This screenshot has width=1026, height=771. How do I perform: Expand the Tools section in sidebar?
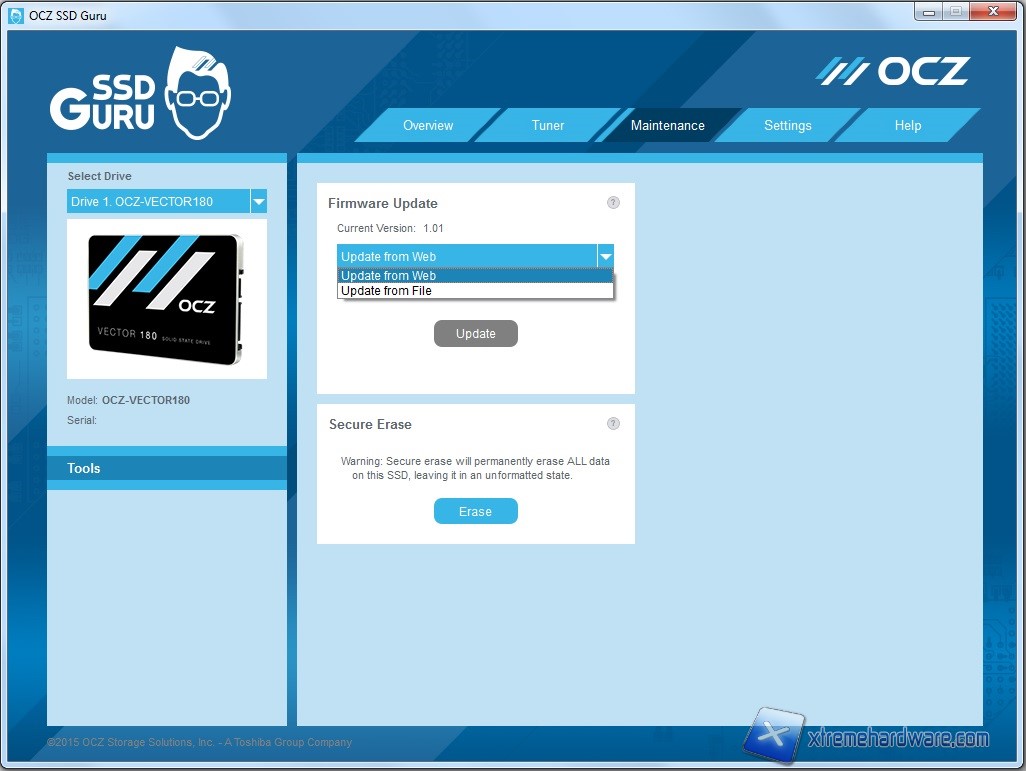[x=166, y=468]
